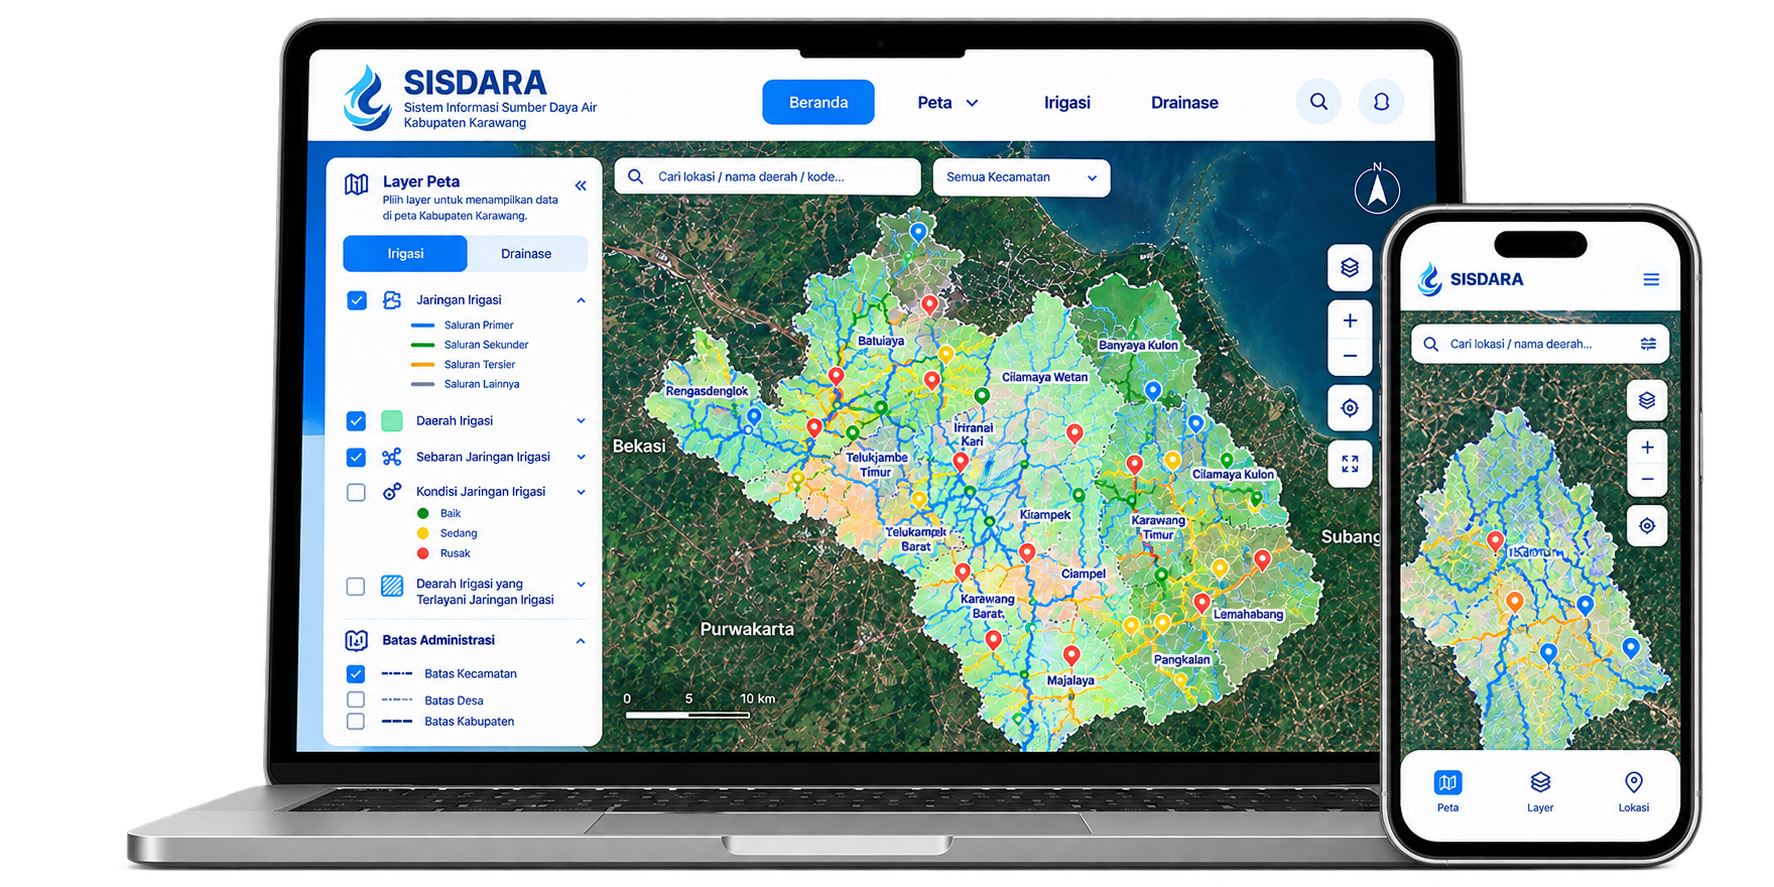1774x887 pixels.
Task: Click the phone location search field
Action: coord(1540,344)
